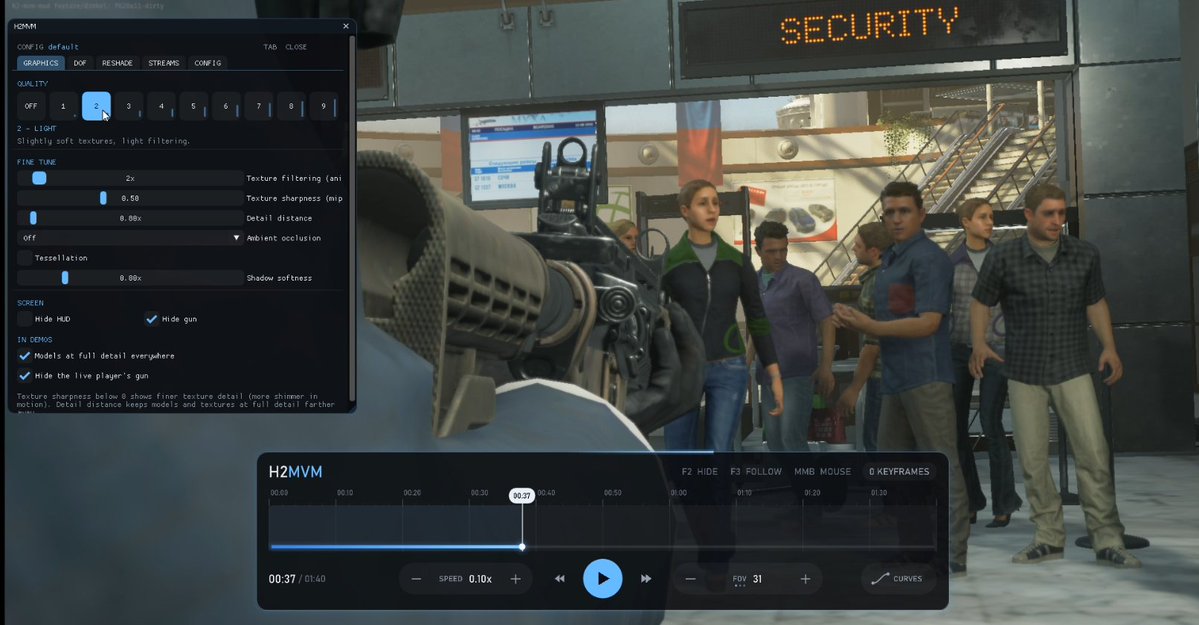Select quality preset 6
This screenshot has height=625, width=1199.
(x=226, y=106)
